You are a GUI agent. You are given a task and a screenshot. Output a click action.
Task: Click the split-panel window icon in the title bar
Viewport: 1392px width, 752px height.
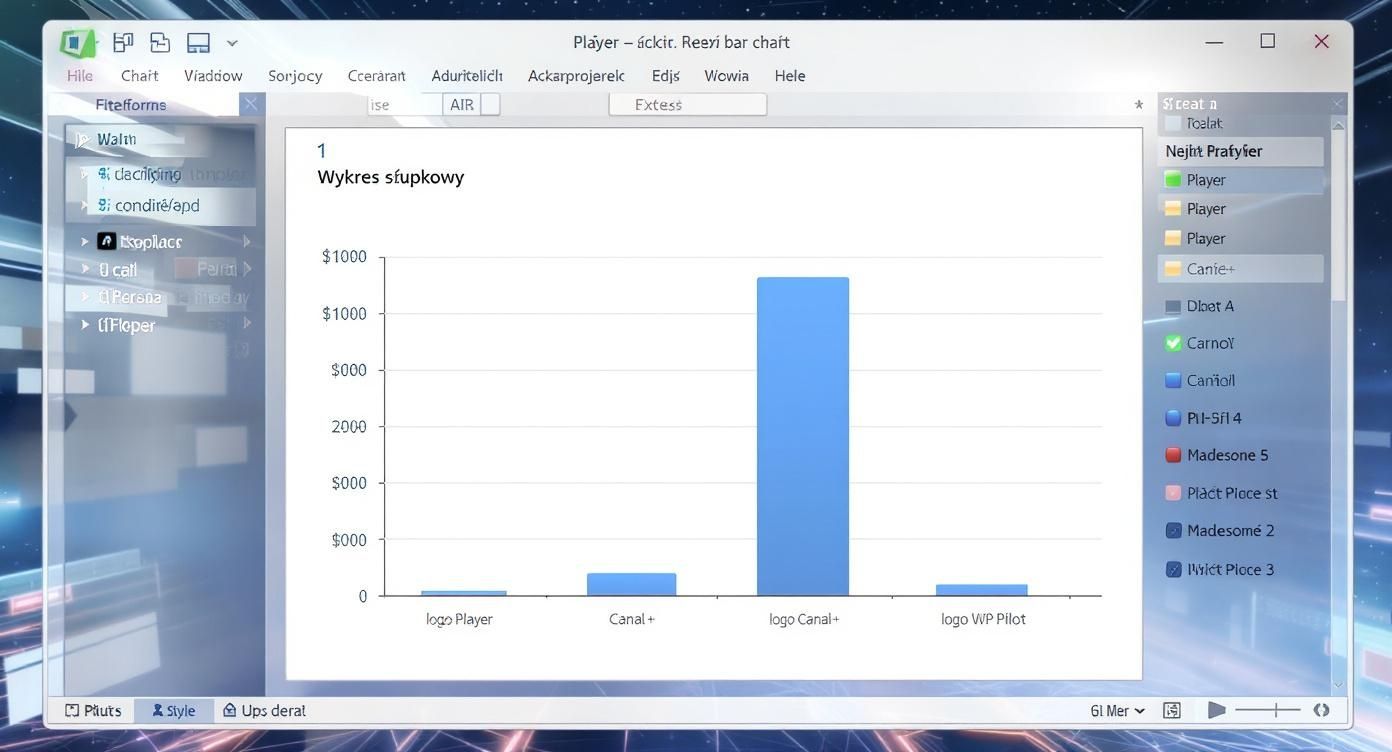(x=199, y=42)
